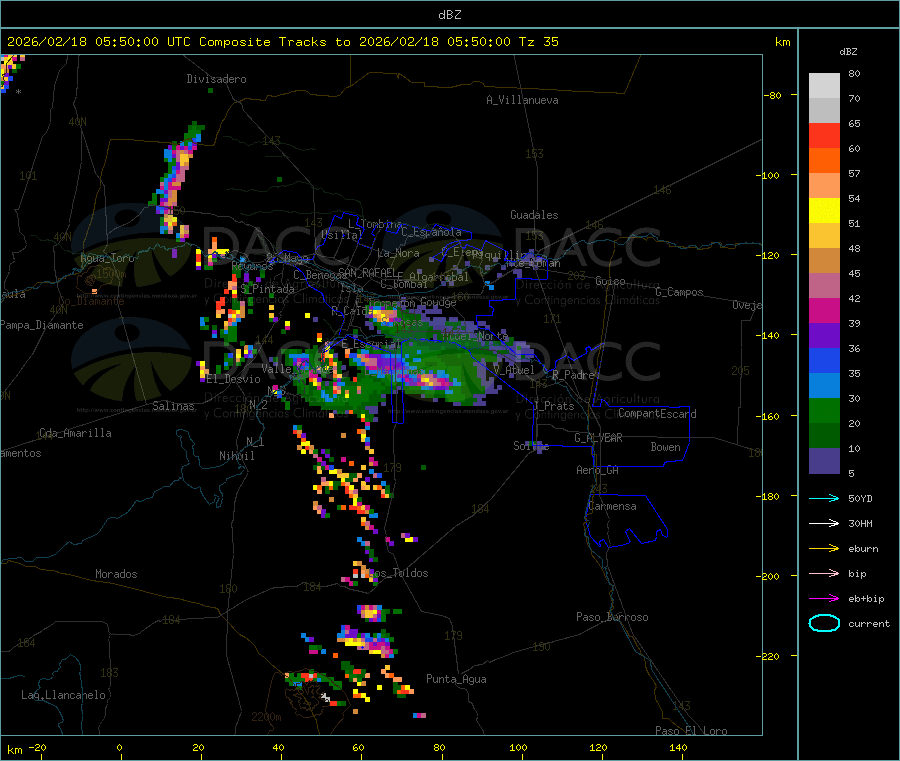Click the 'Divisadero' place label

[216, 79]
